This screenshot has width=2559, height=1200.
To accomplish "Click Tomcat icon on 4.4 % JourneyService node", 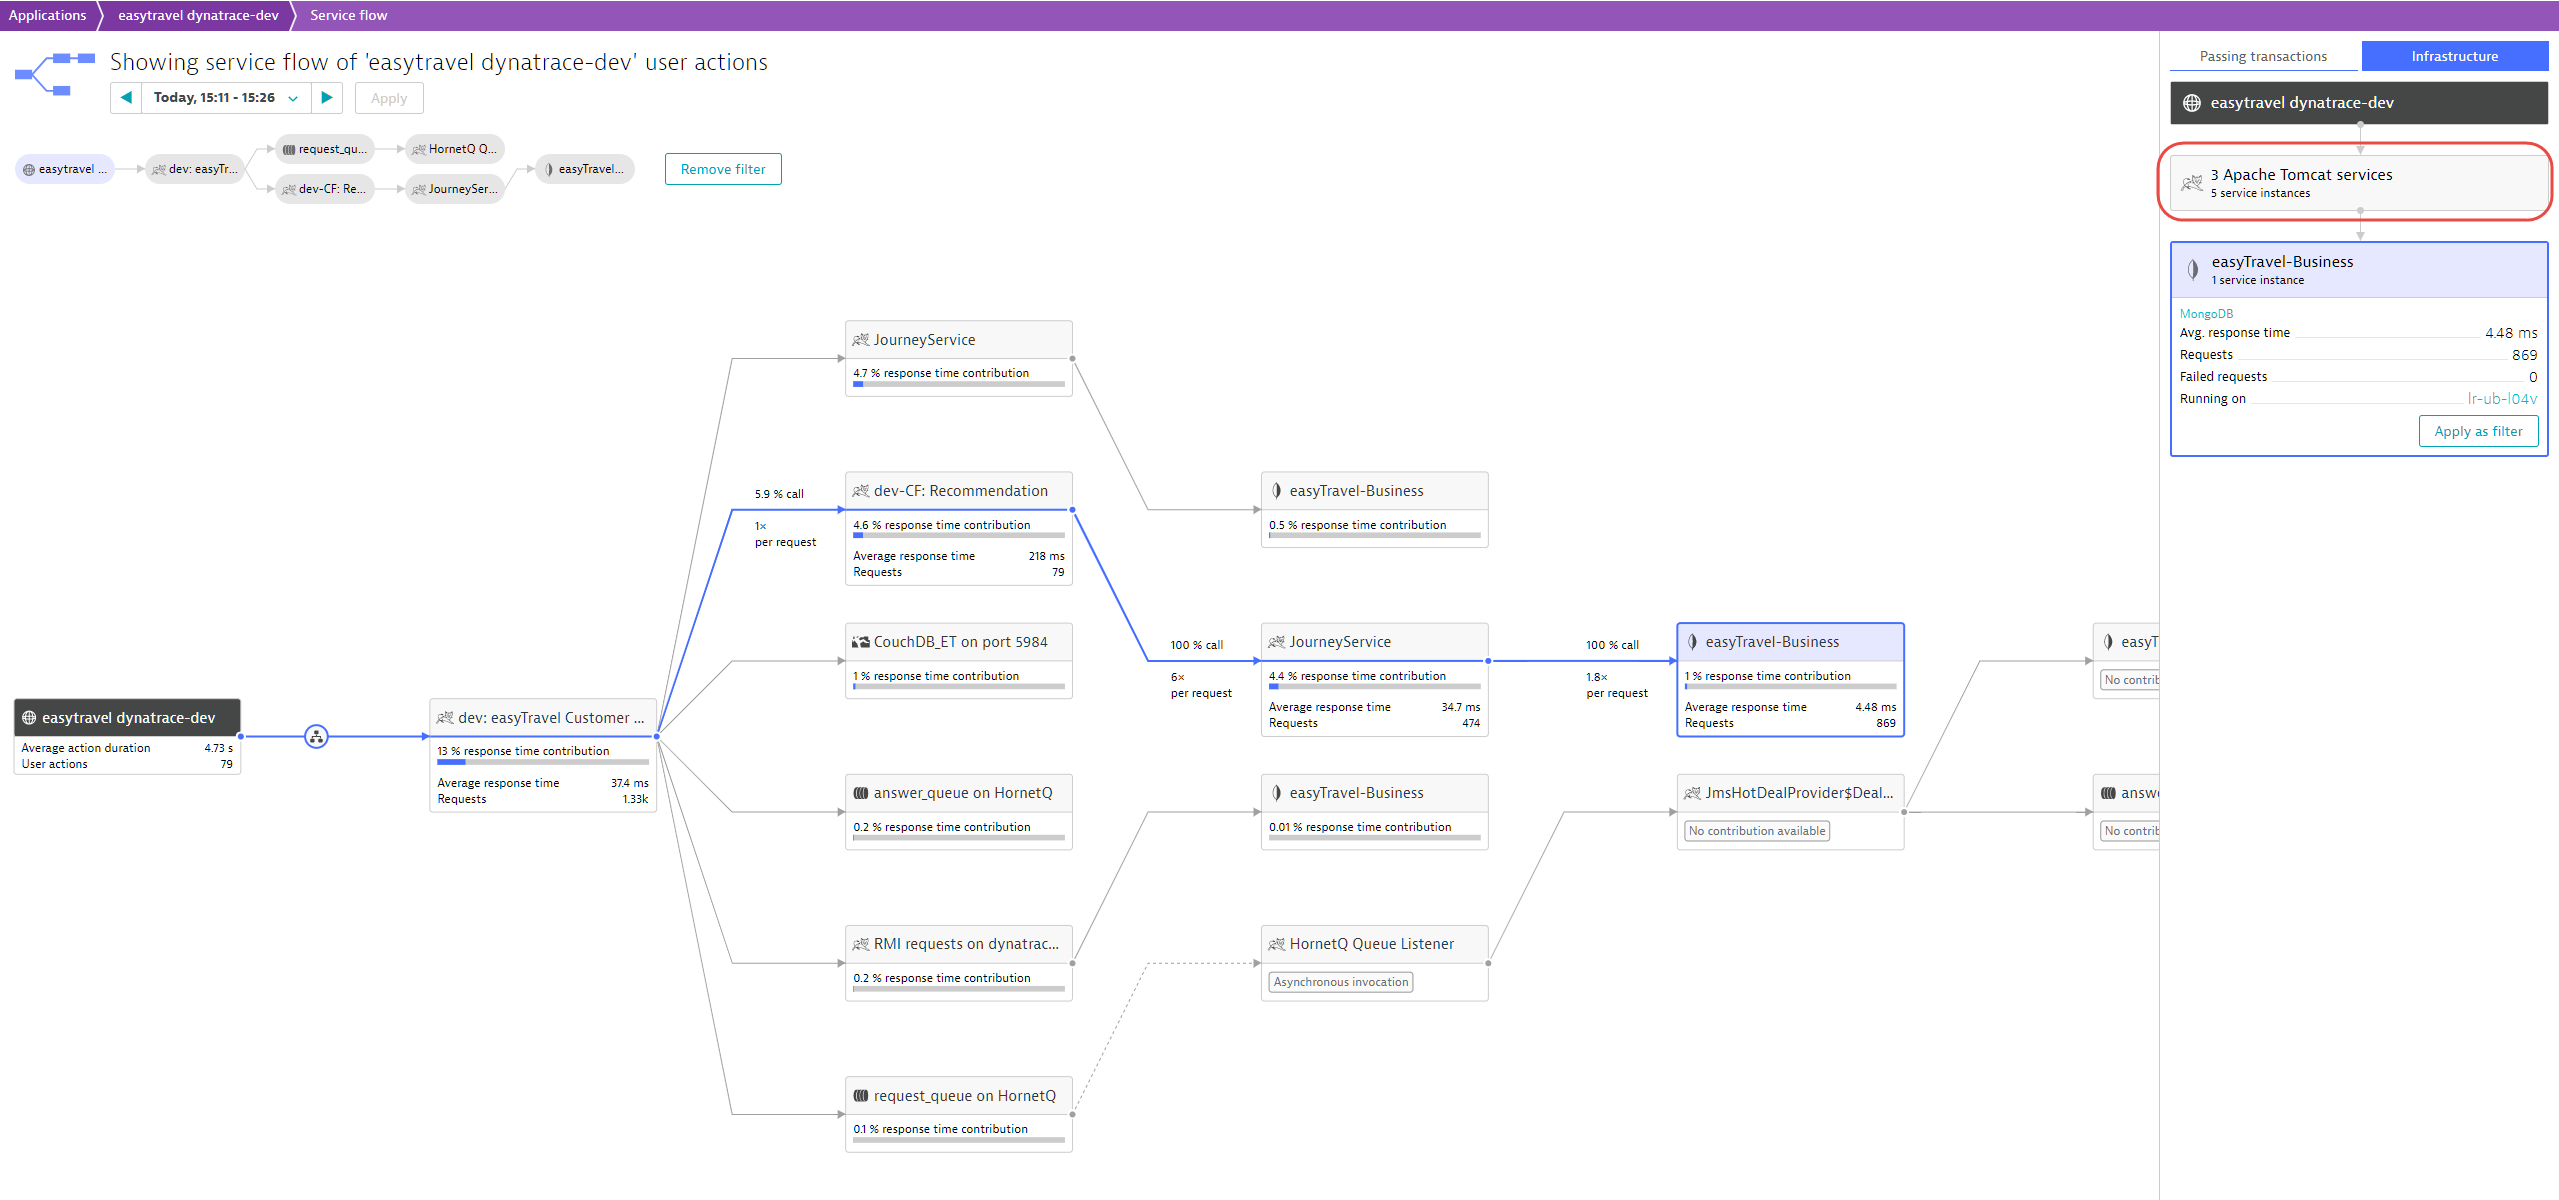I will (1277, 642).
